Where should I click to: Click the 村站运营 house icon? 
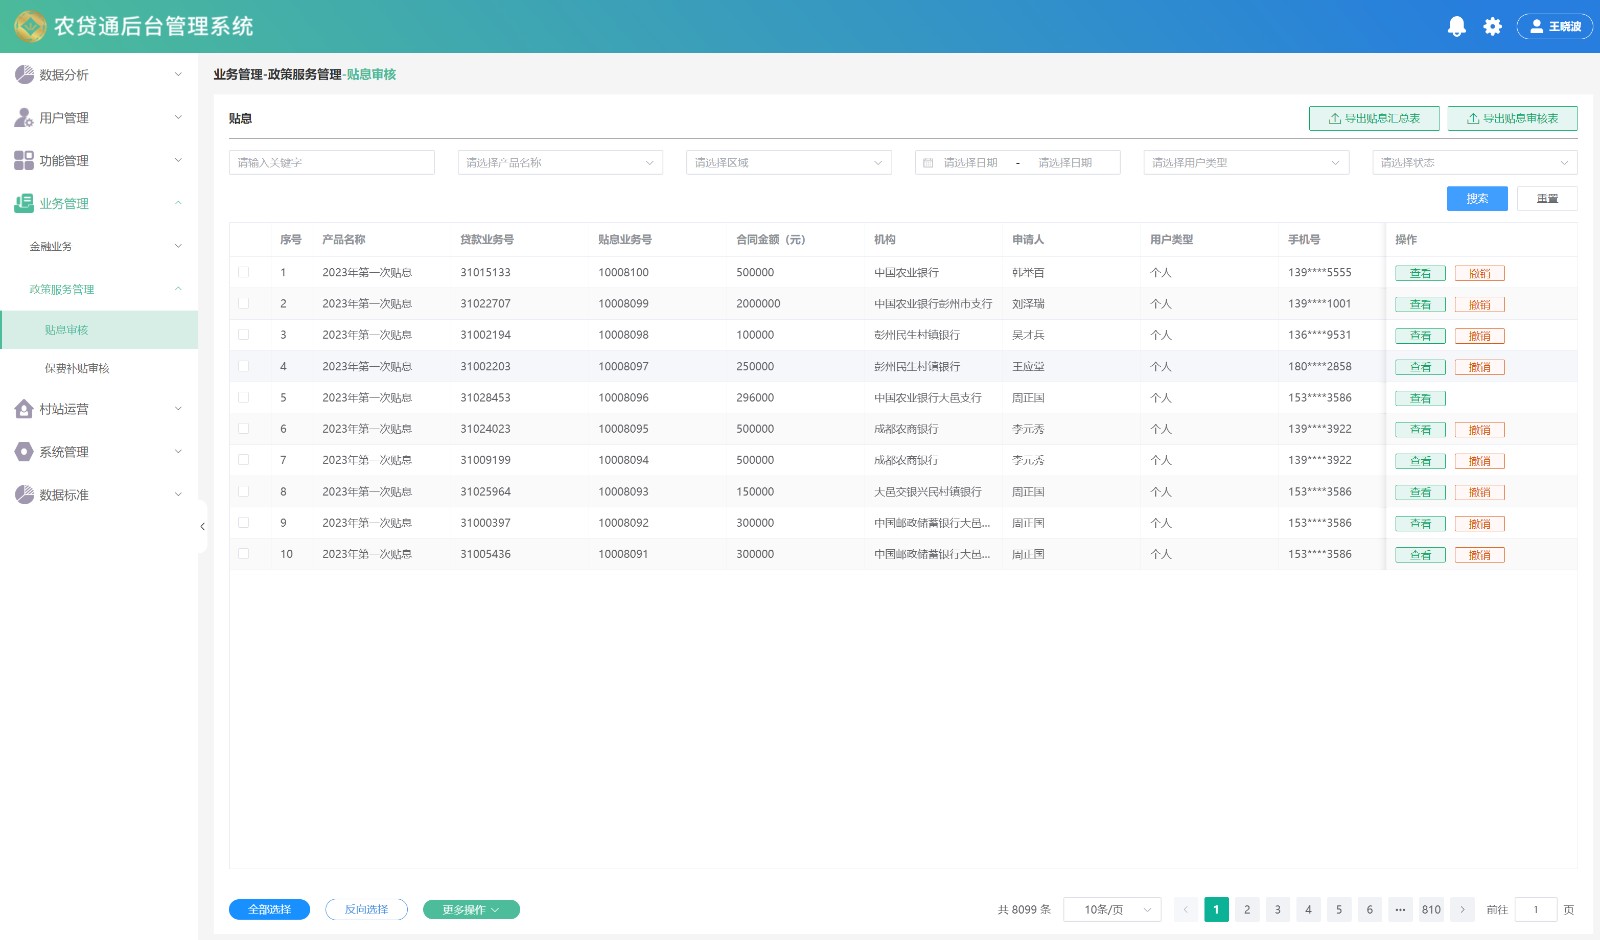[24, 409]
